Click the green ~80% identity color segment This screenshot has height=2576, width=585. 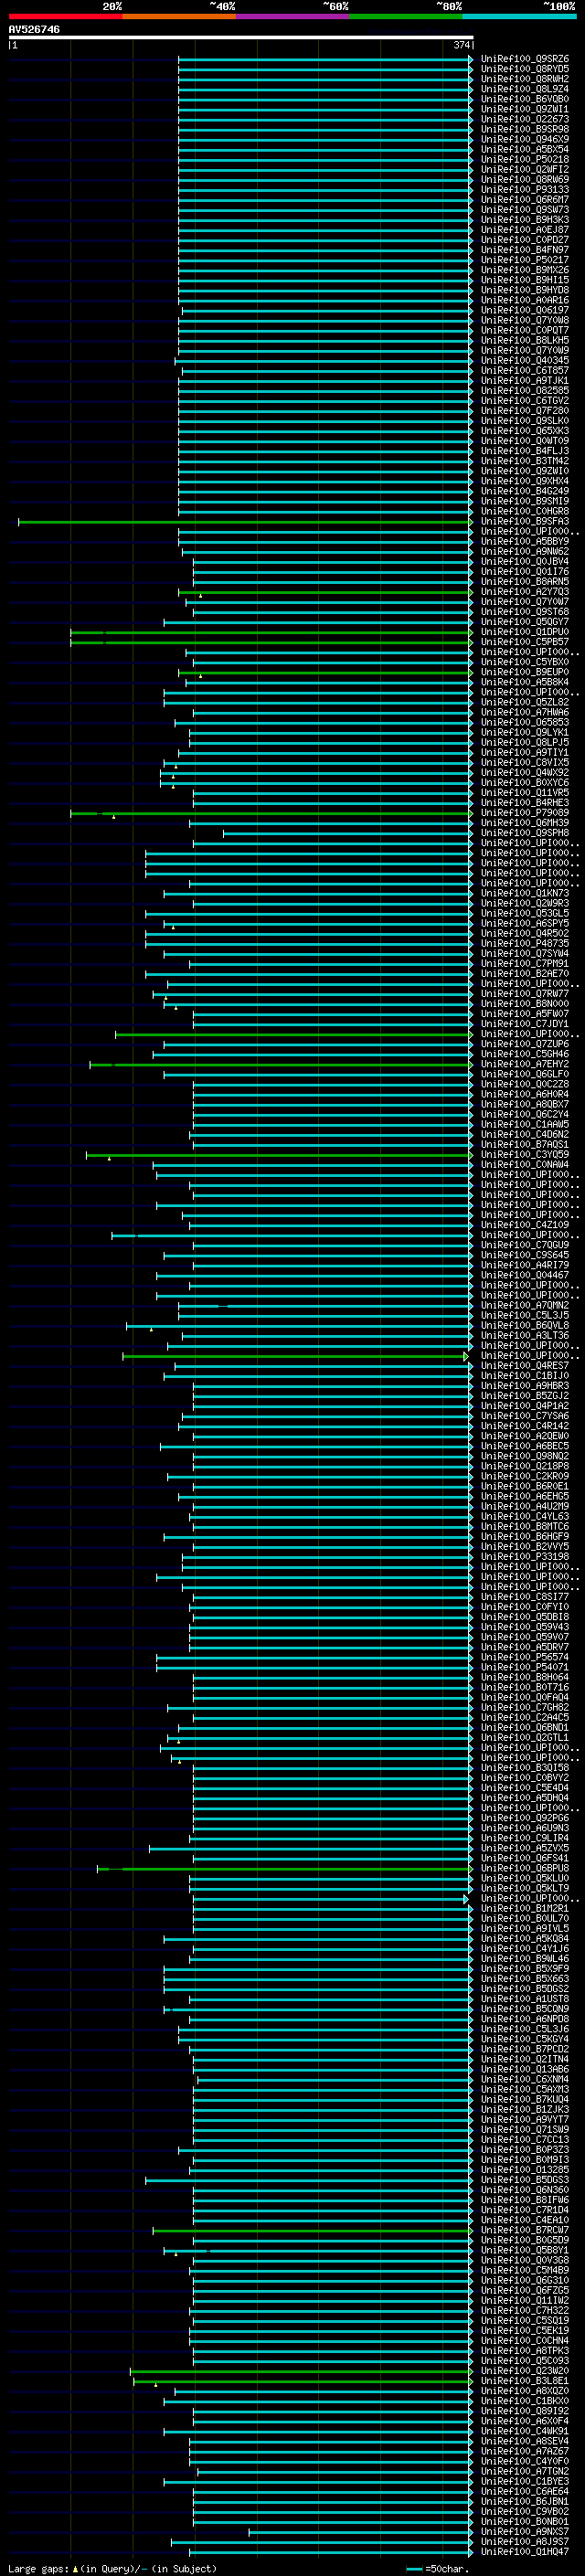pos(406,16)
